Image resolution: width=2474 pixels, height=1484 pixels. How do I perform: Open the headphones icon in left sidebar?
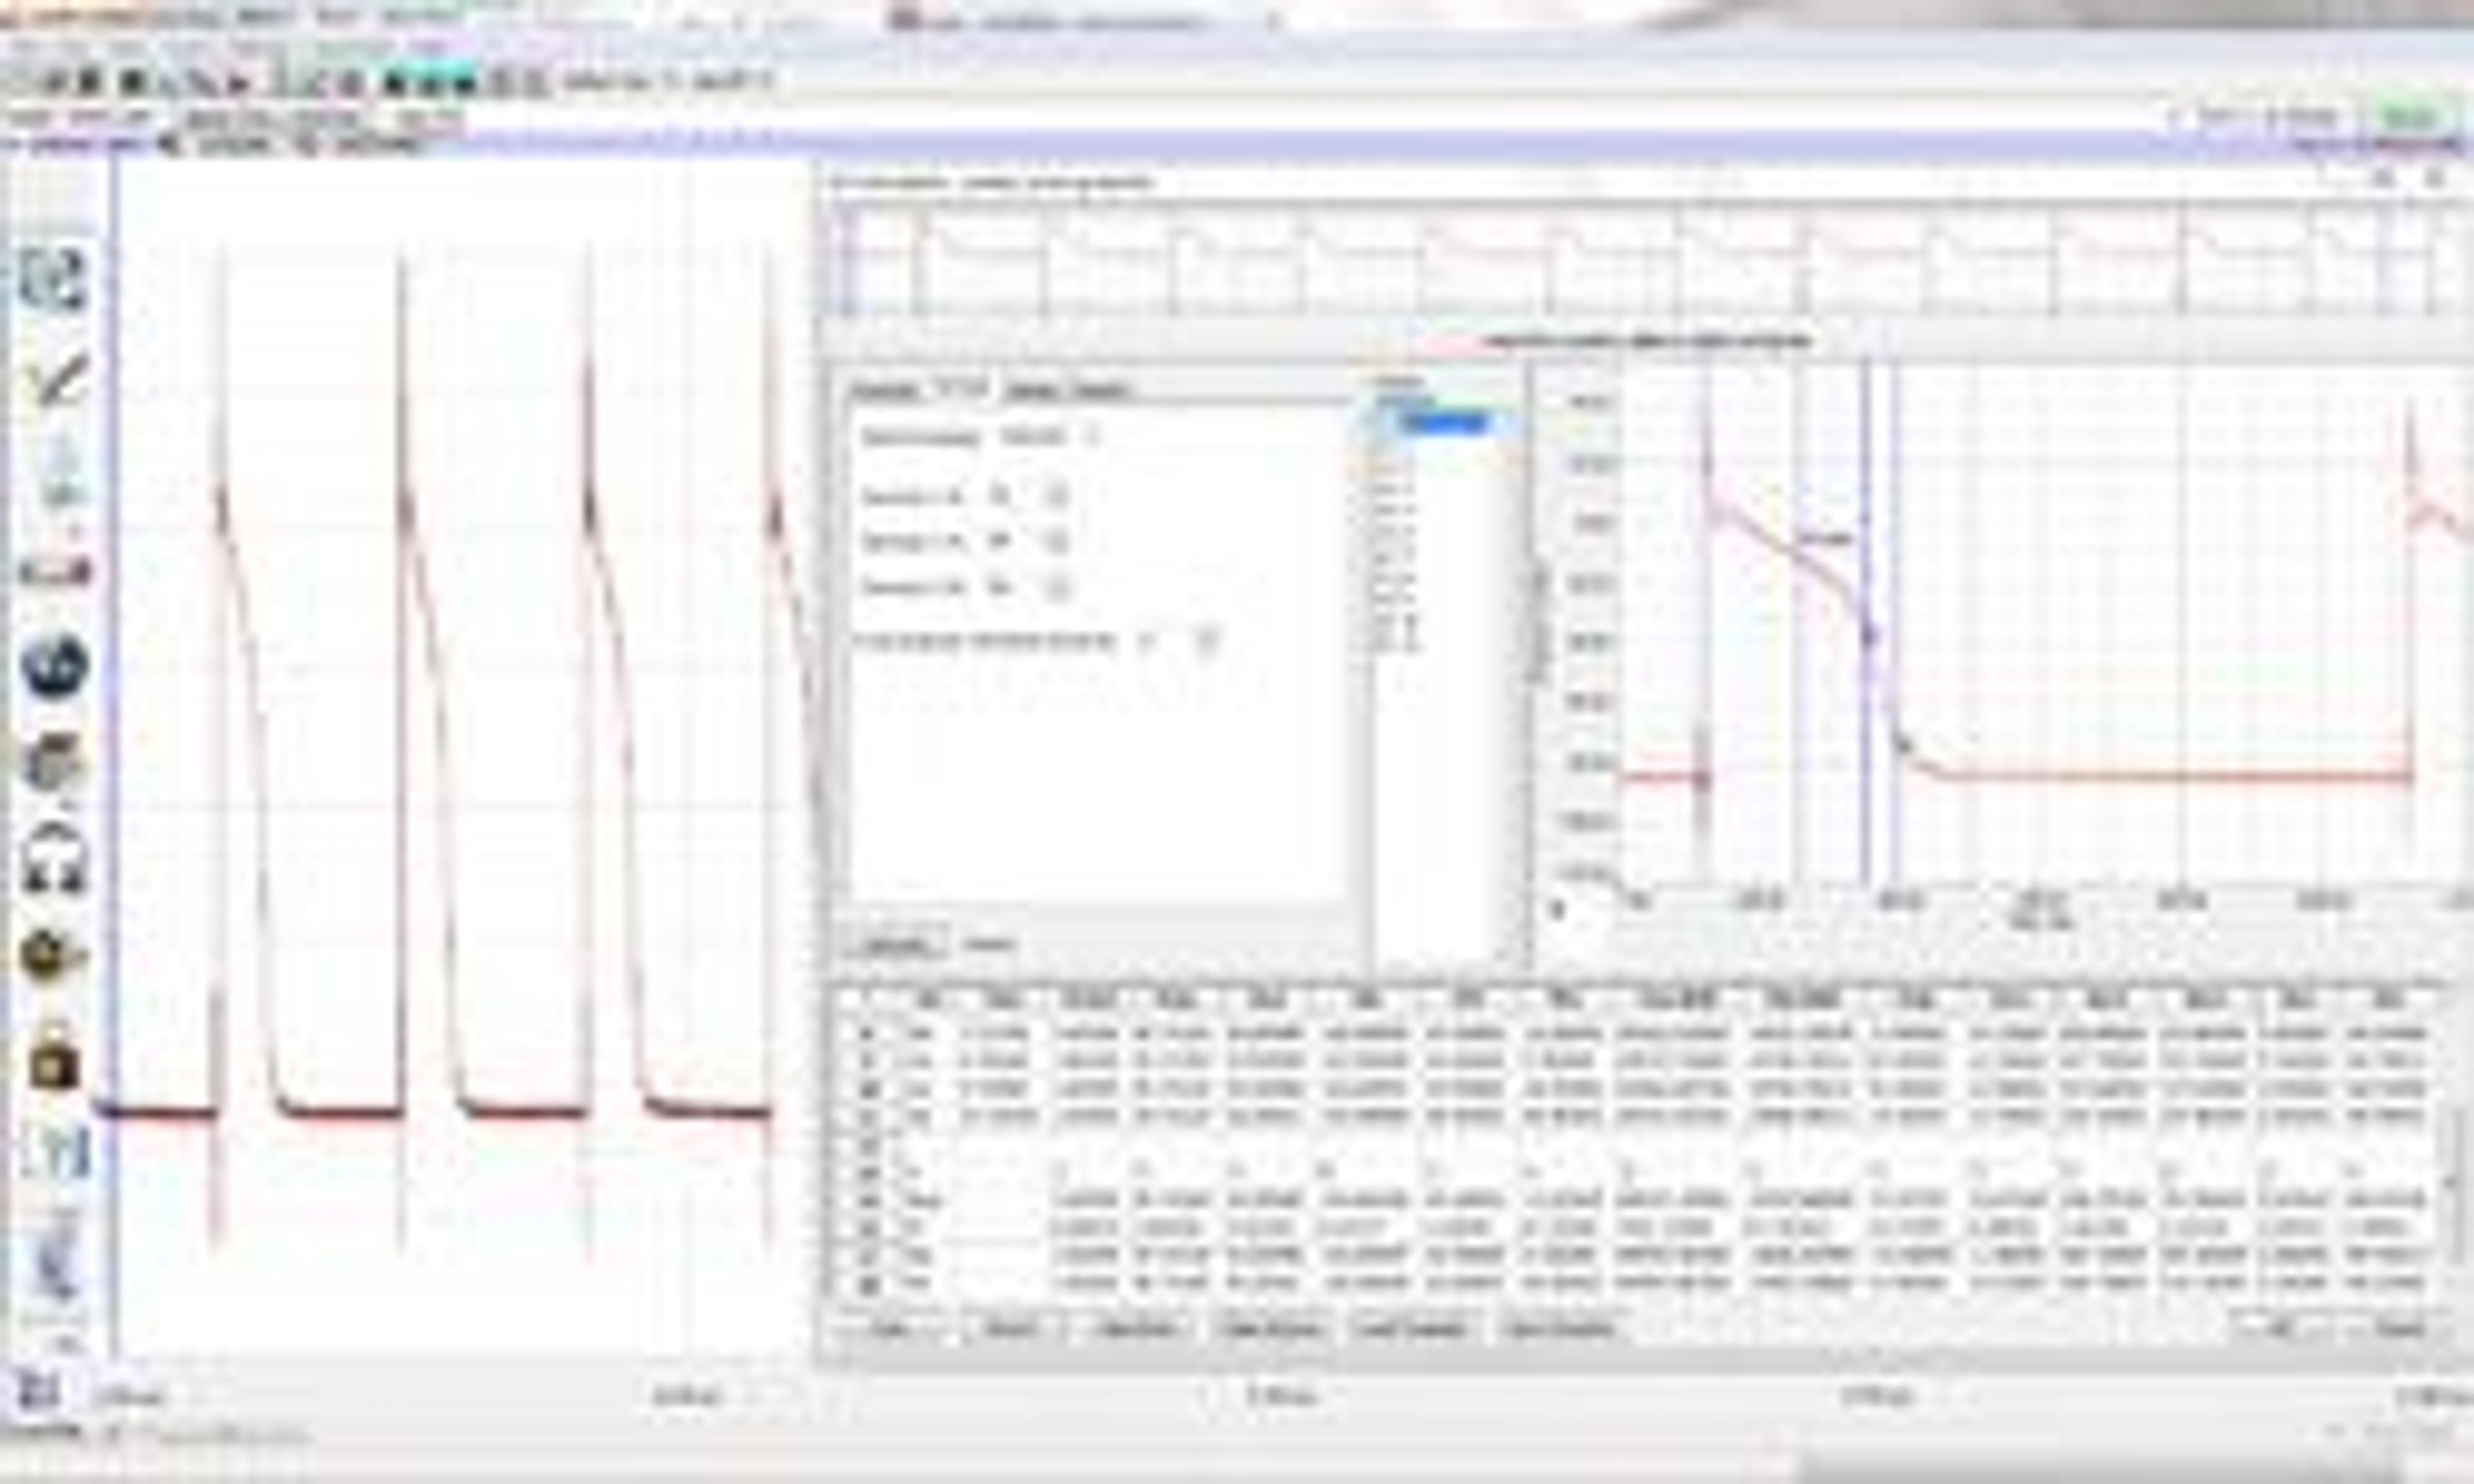pos(54,860)
